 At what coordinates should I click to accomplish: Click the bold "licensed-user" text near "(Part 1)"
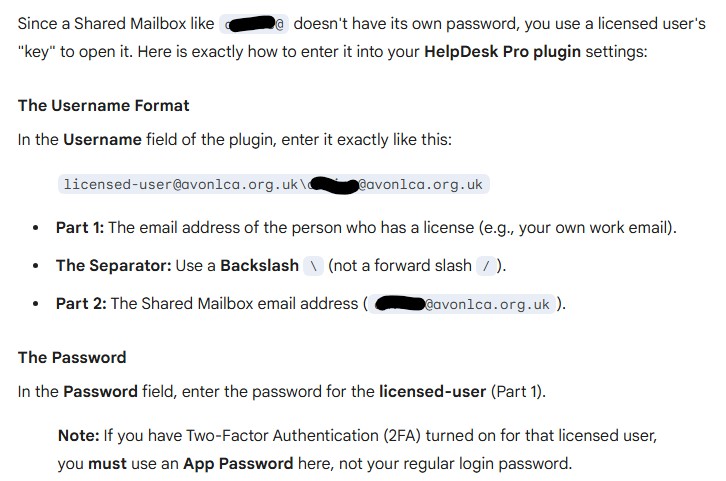click(432, 391)
